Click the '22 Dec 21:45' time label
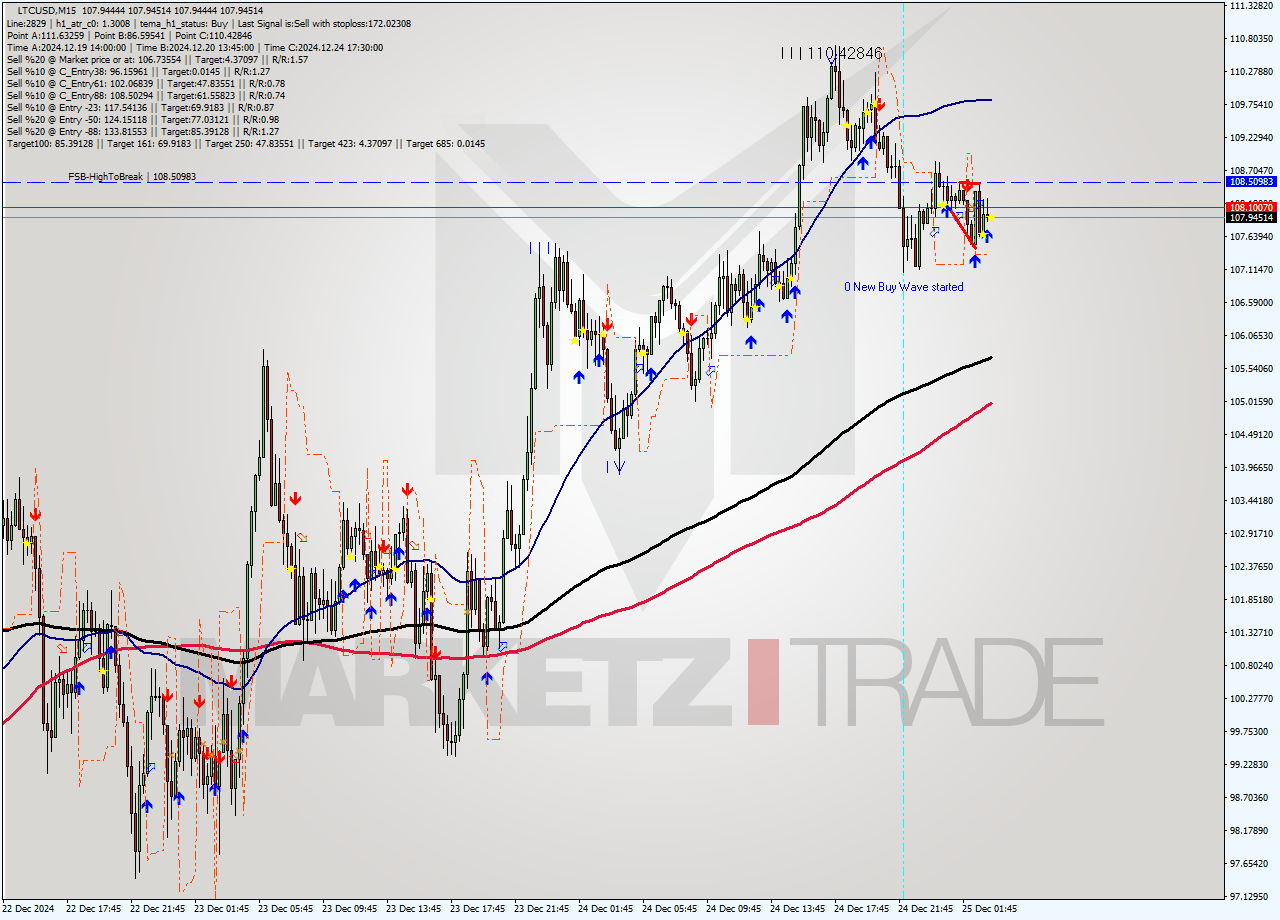Viewport: 1280px width, 920px height. (x=159, y=909)
